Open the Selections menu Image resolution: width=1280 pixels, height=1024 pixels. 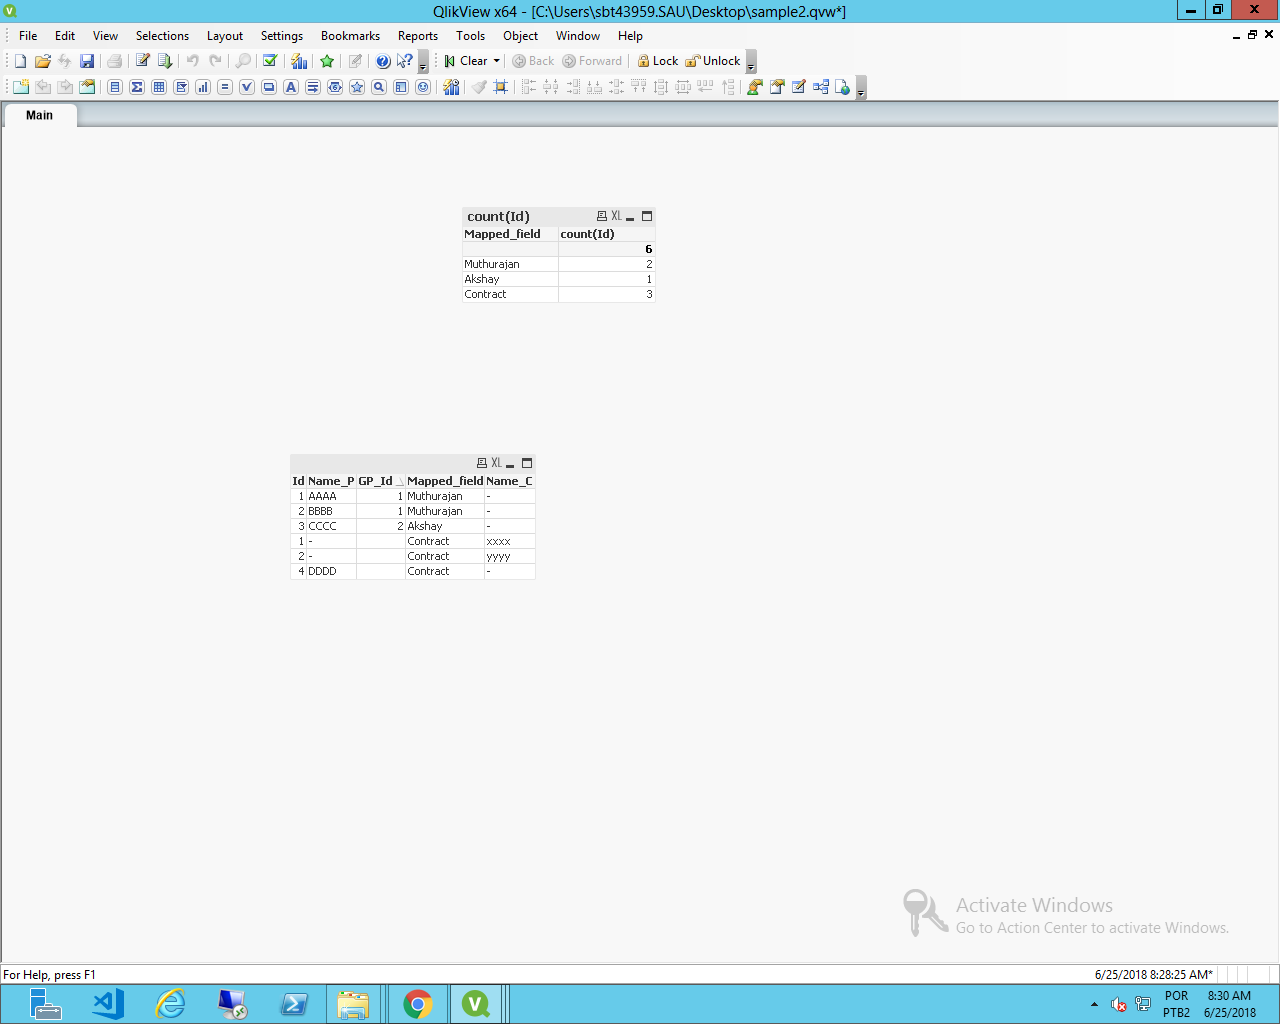(162, 36)
